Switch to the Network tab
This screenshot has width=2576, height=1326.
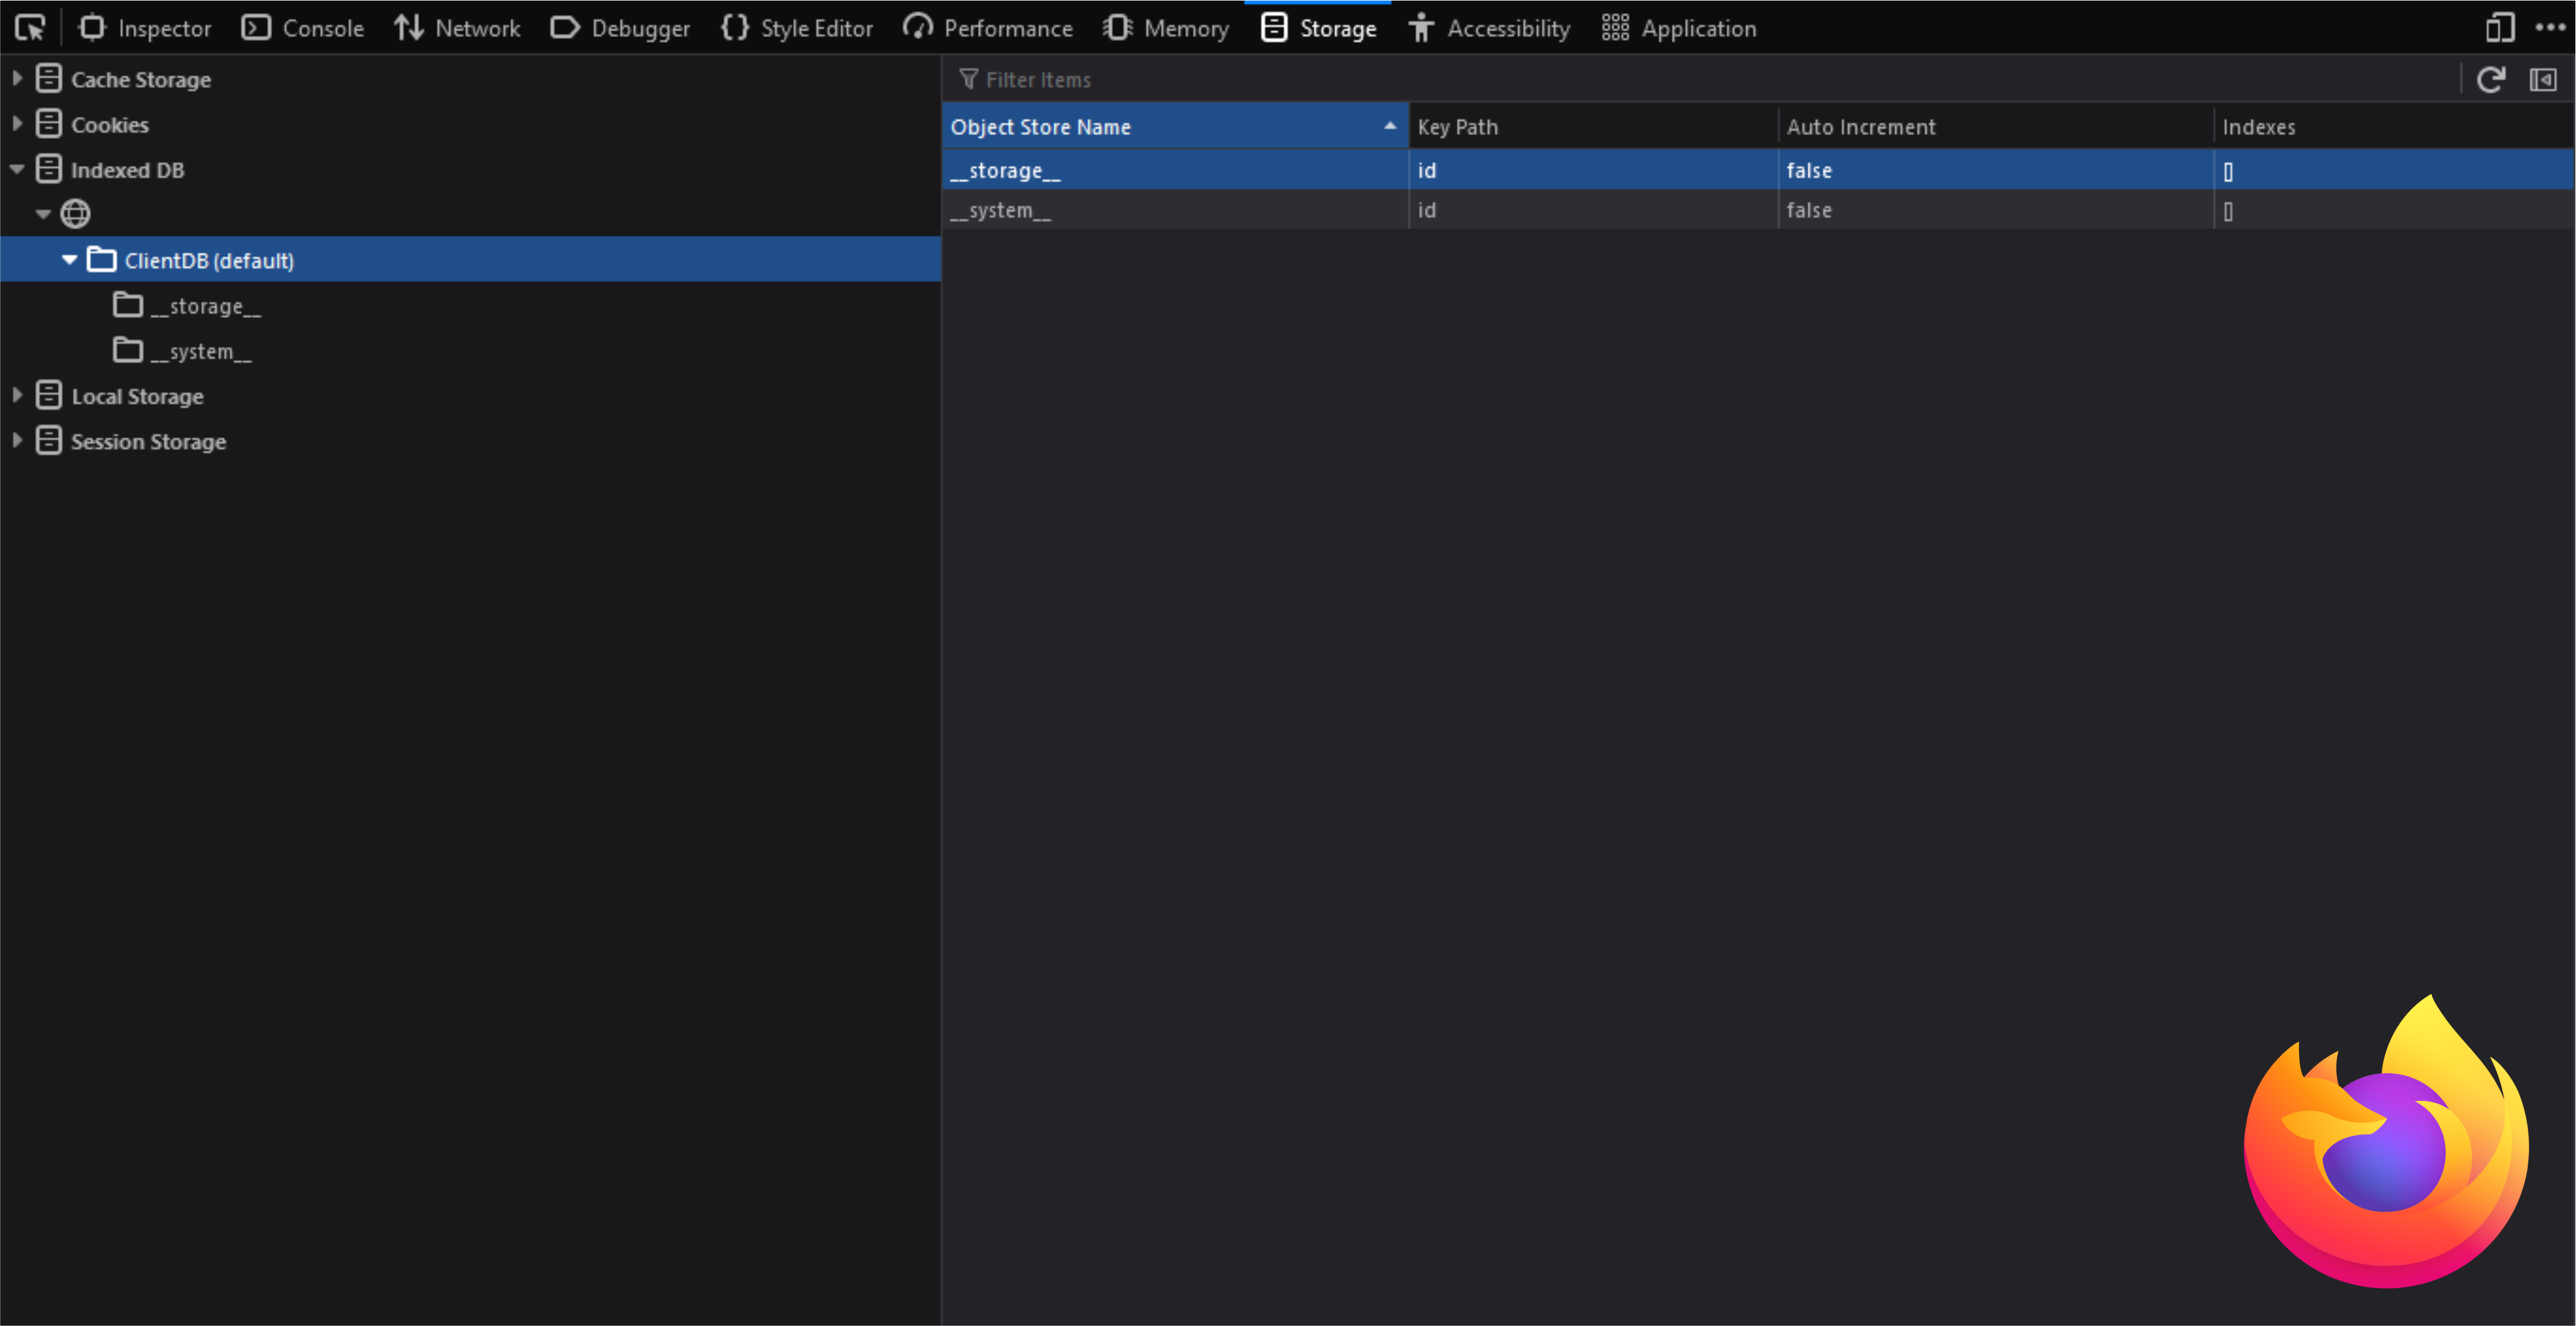(457, 28)
